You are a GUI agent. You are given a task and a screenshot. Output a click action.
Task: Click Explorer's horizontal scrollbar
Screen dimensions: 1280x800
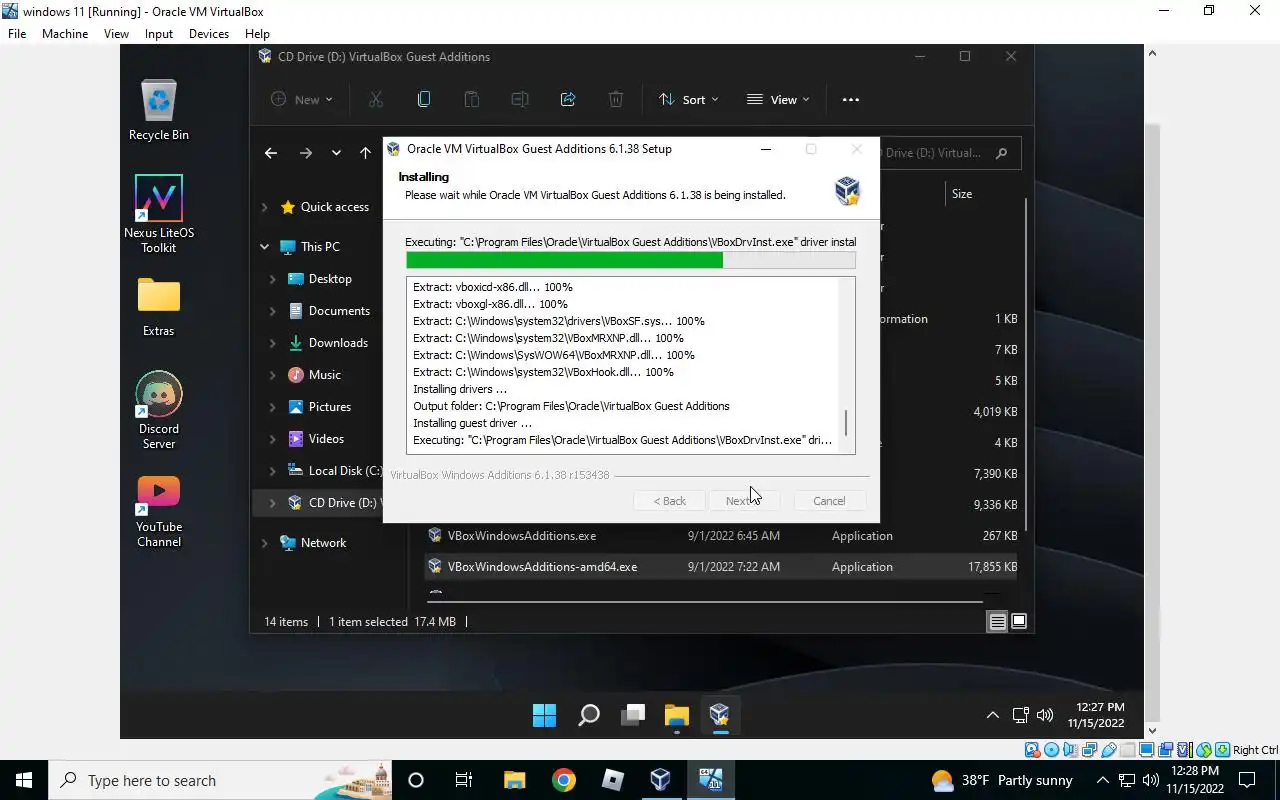(x=707, y=601)
